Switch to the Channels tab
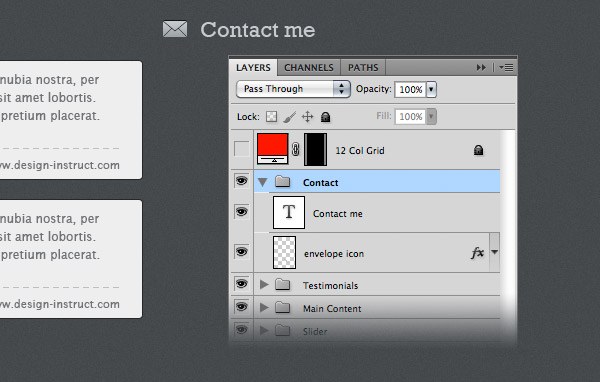This screenshot has height=382, width=600. 309,68
